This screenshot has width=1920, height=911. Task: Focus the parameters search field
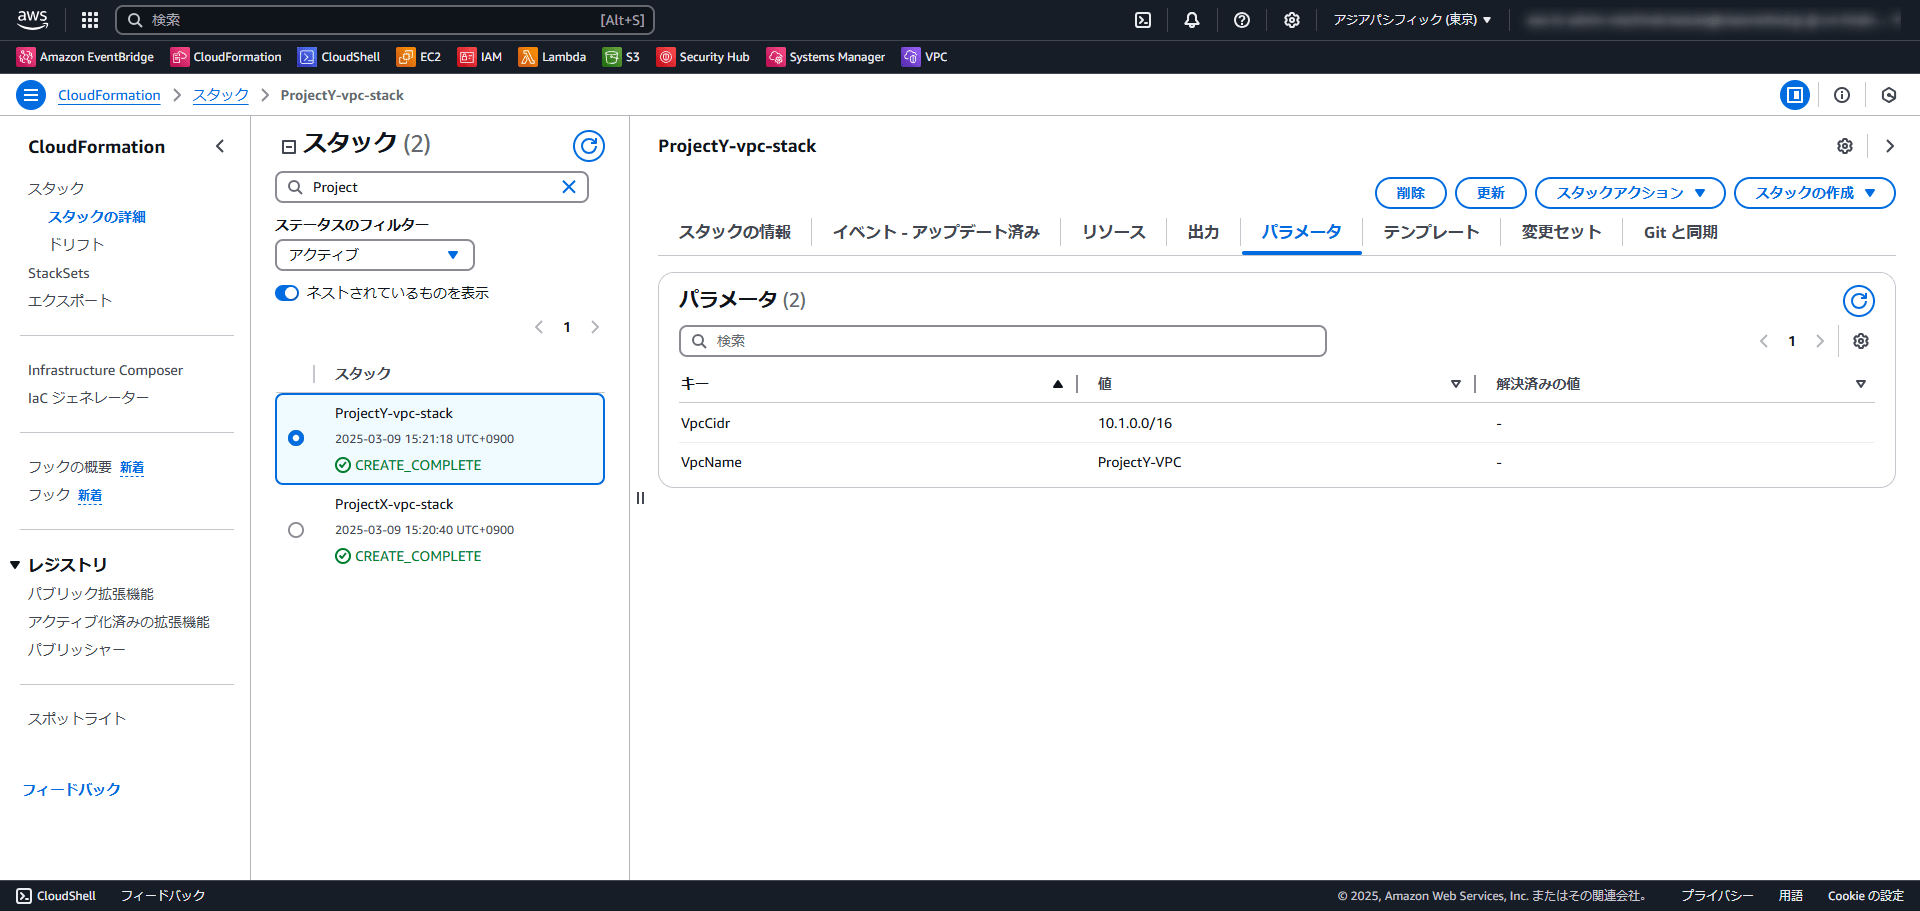[1003, 341]
